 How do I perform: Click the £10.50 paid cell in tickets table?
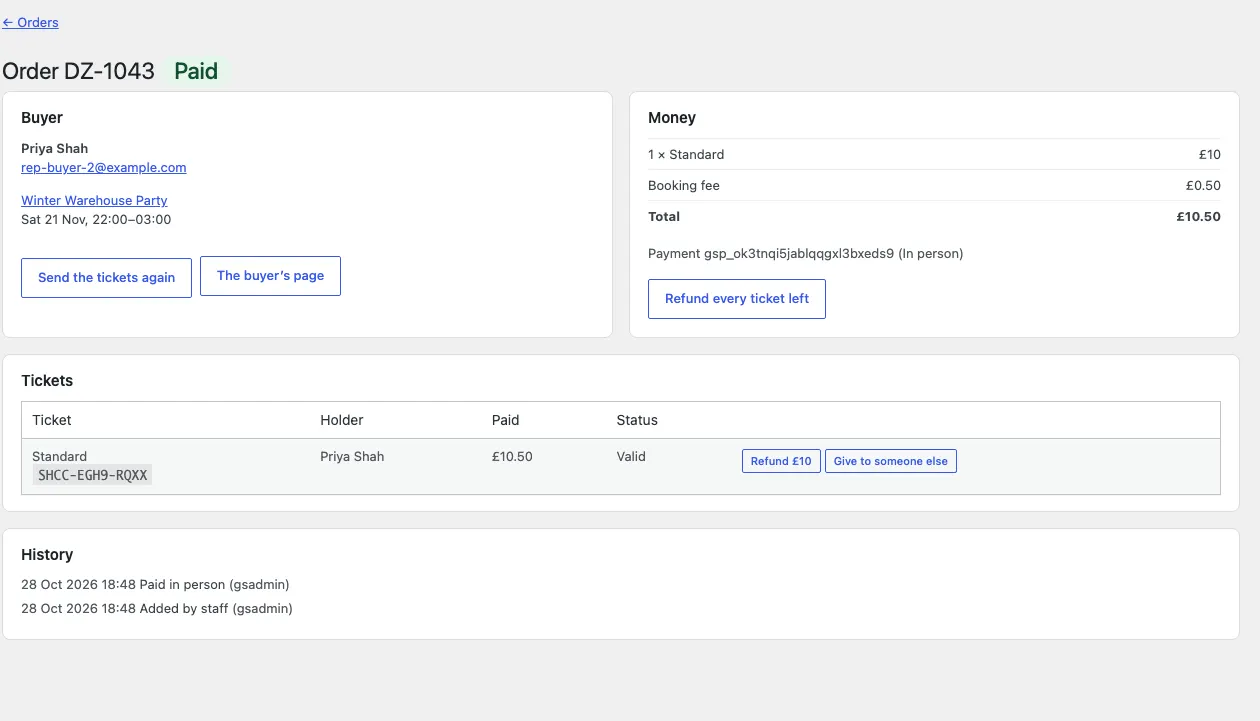click(512, 456)
